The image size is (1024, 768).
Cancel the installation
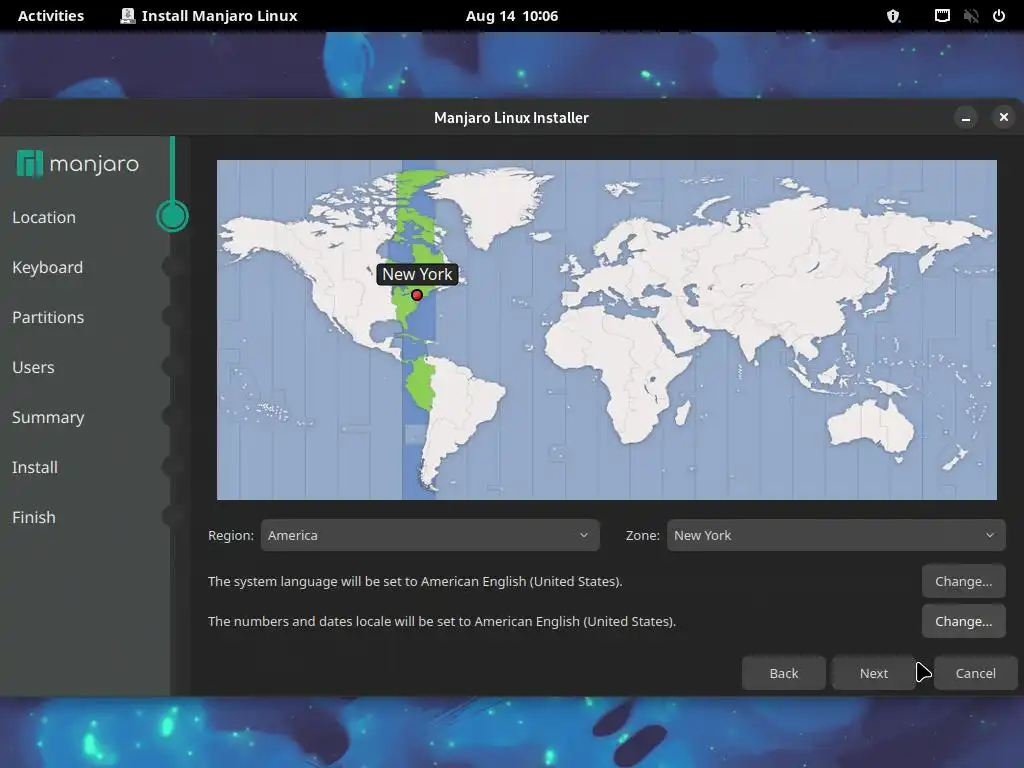click(976, 673)
